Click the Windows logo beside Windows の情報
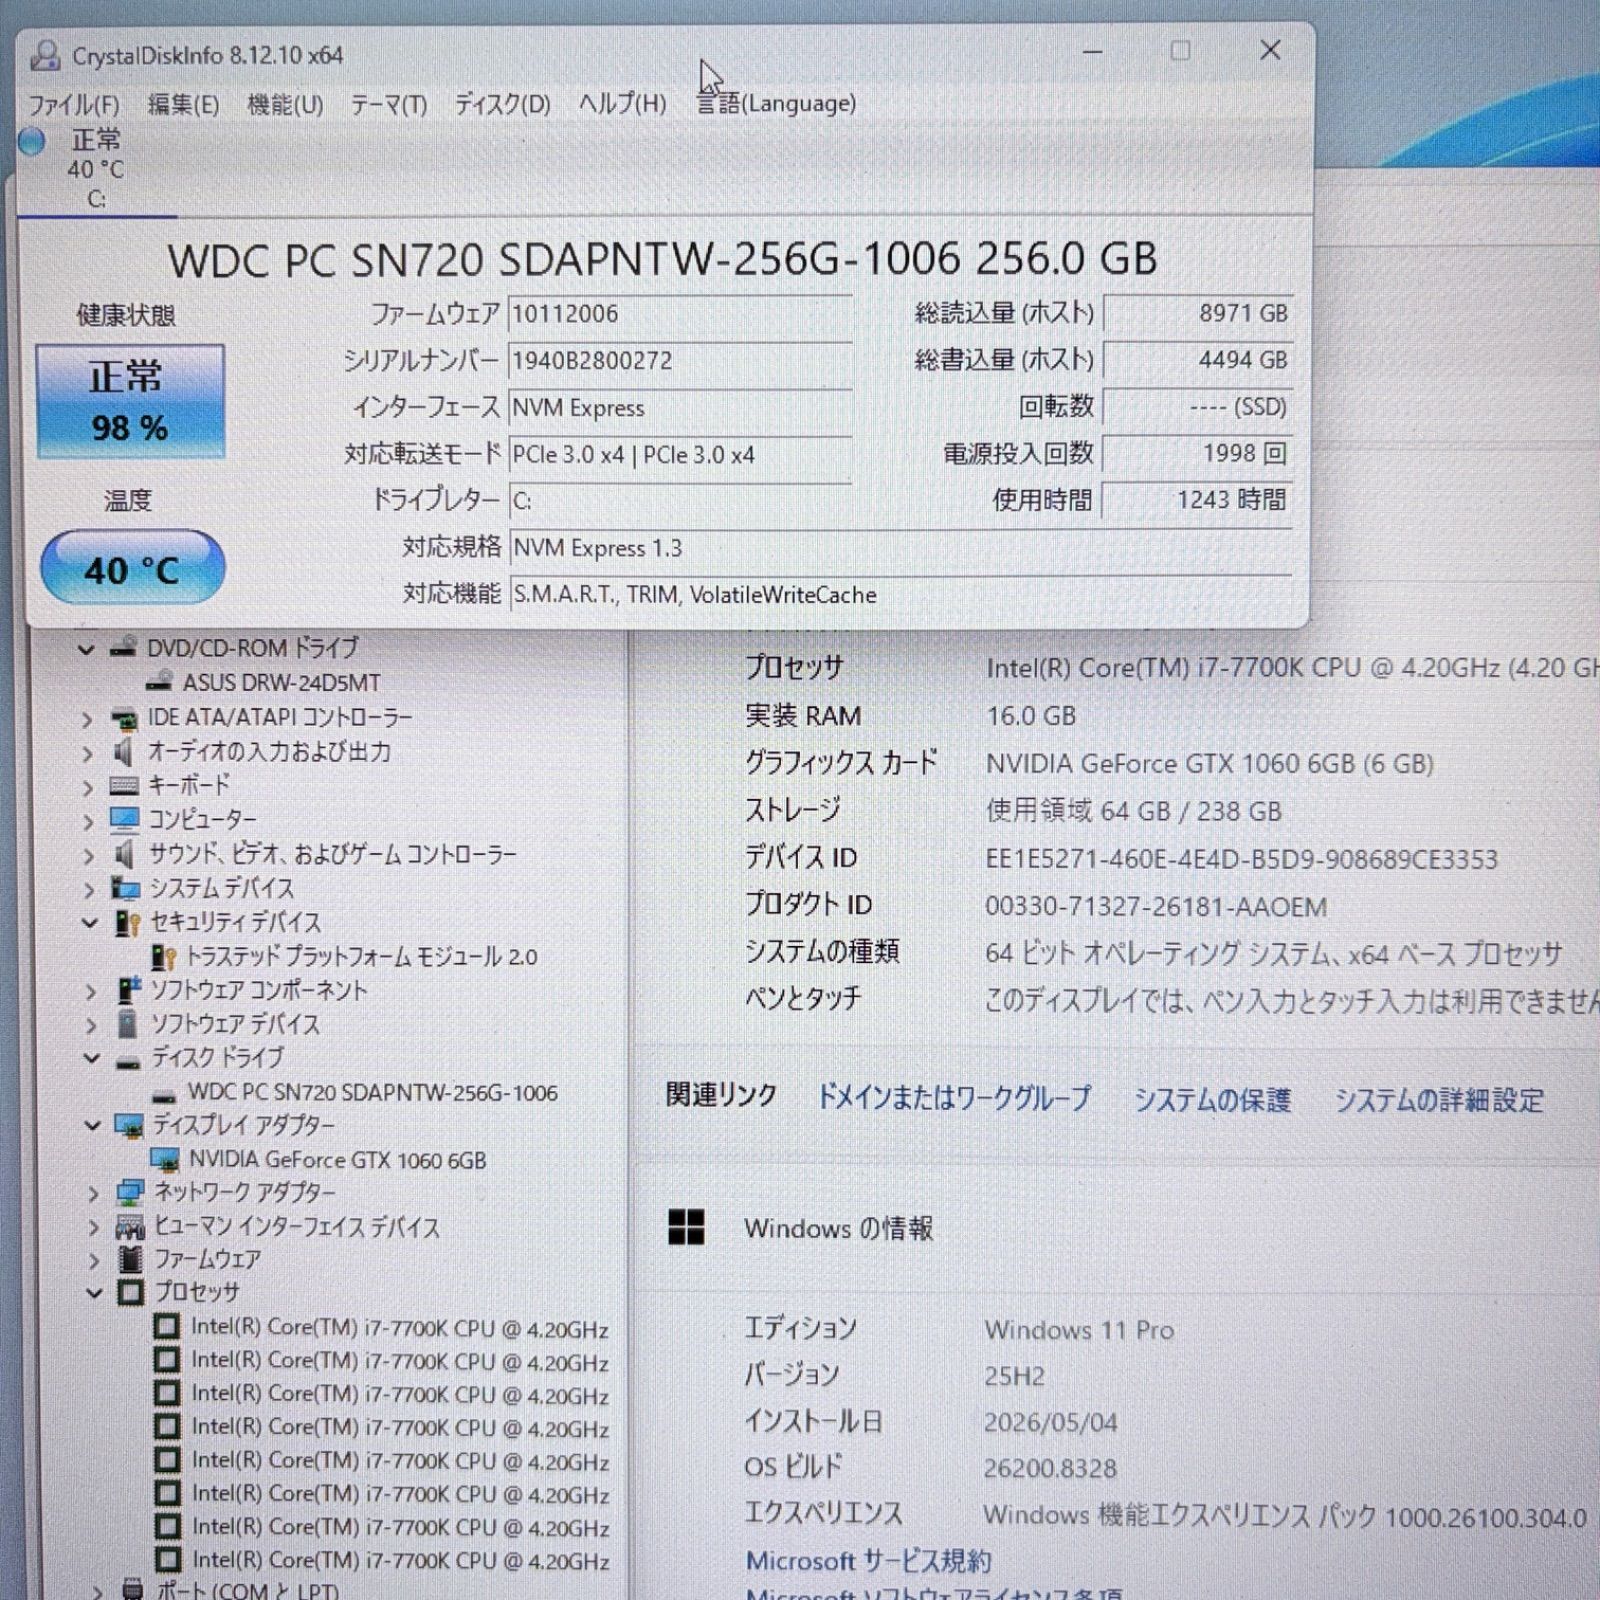 [687, 1228]
